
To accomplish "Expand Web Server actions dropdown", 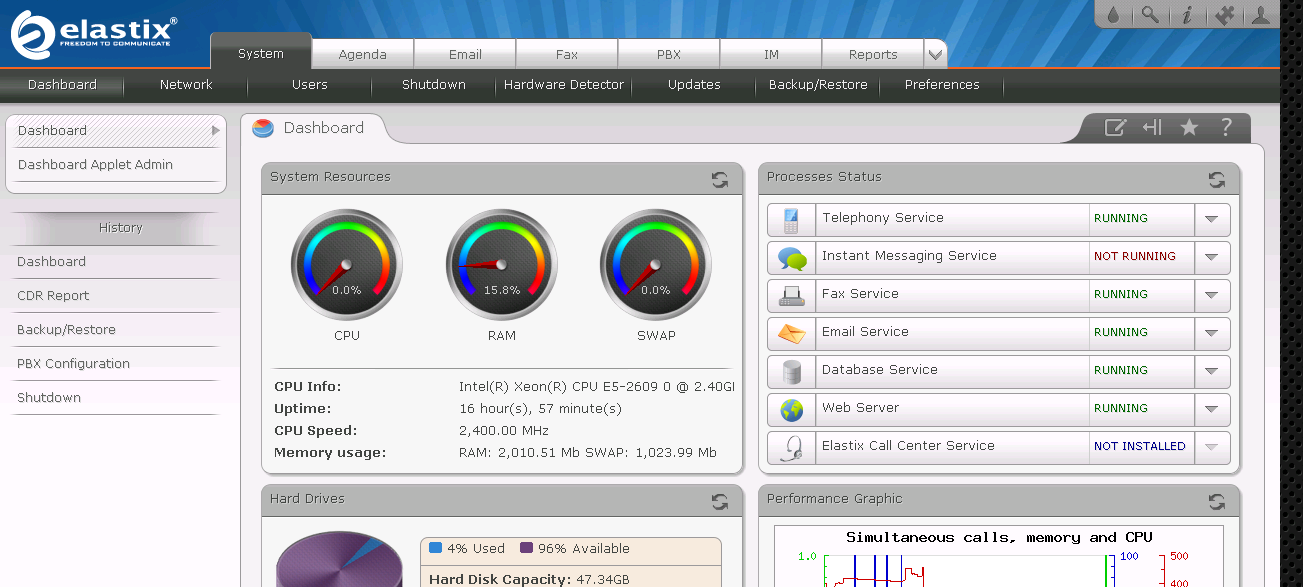I will tap(1212, 409).
